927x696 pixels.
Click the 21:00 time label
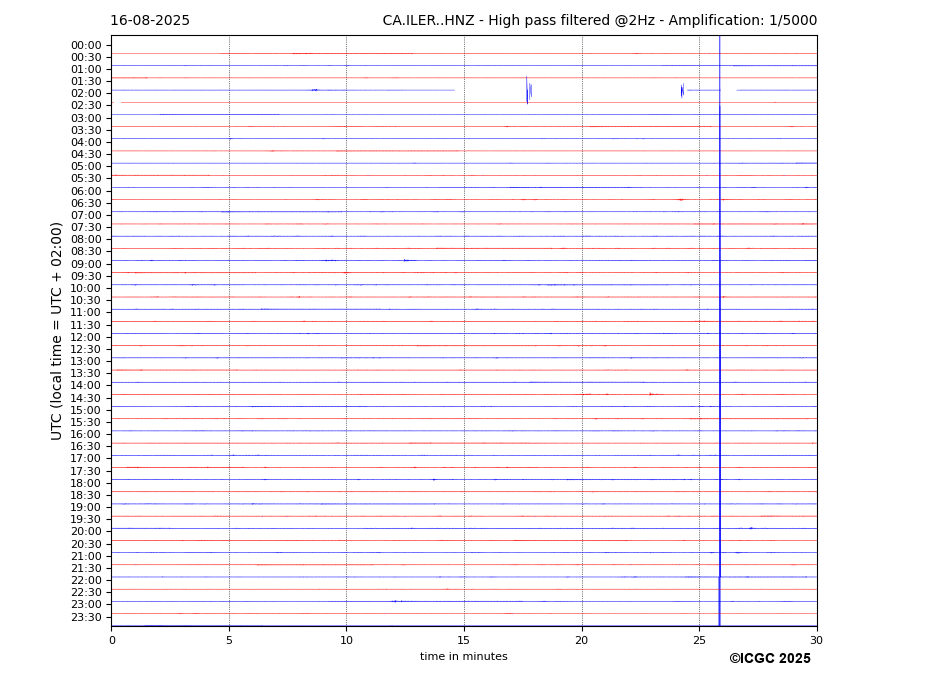click(86, 556)
